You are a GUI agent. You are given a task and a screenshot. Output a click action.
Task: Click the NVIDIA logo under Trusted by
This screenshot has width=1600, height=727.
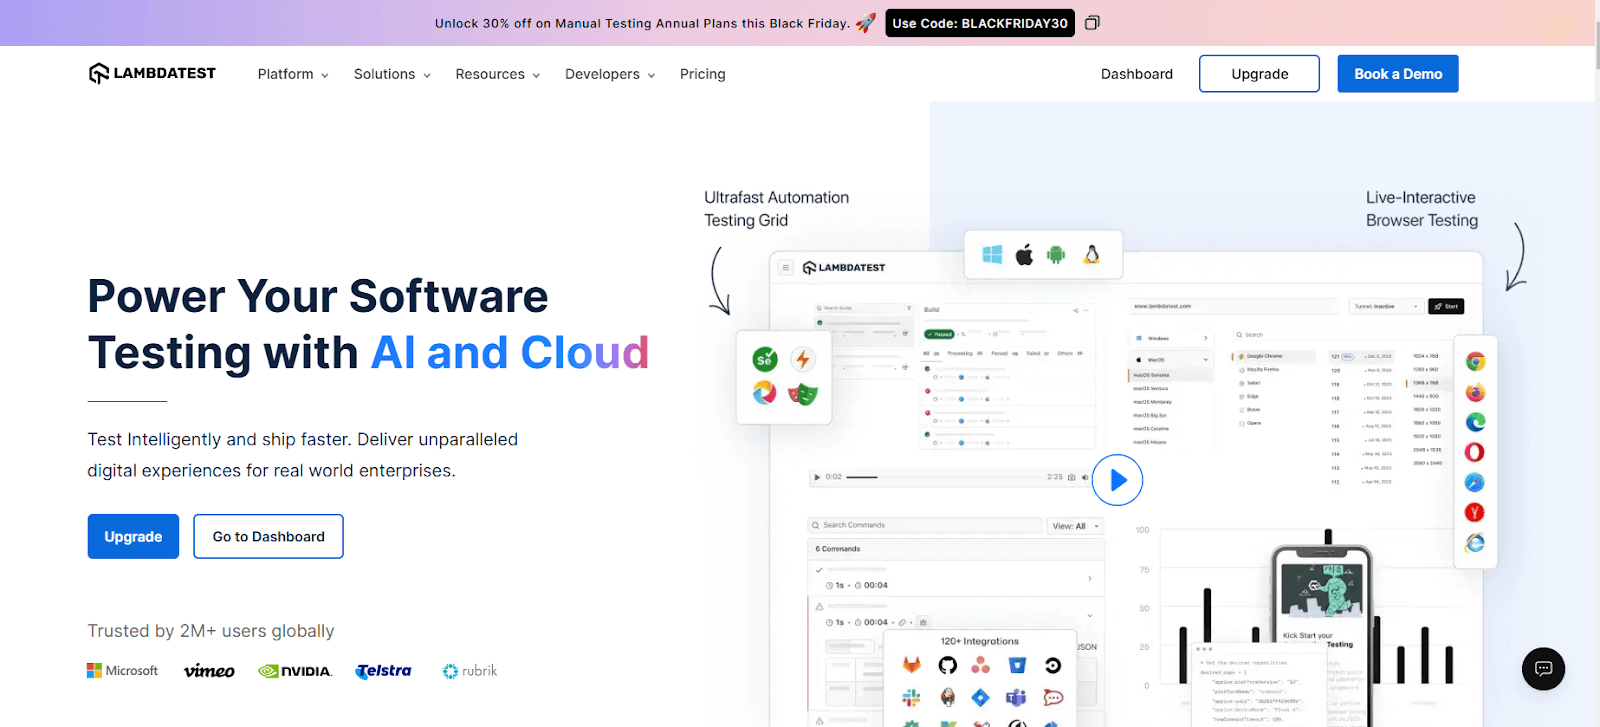295,671
